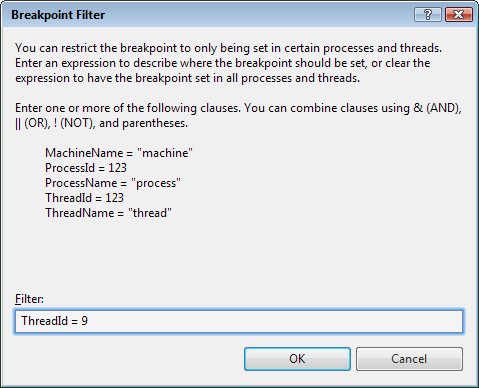Click the ThreadName = "thread" example clause

point(108,213)
